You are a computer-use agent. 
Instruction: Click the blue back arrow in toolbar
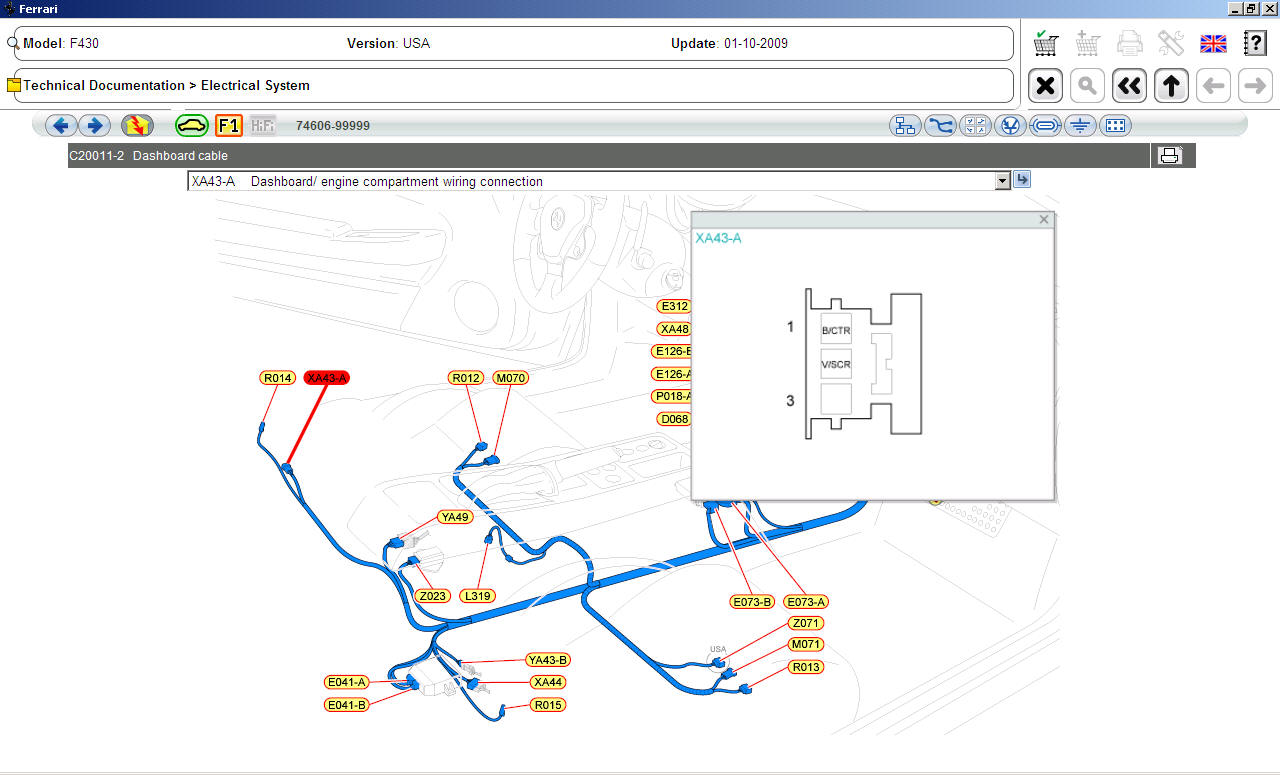(x=61, y=125)
